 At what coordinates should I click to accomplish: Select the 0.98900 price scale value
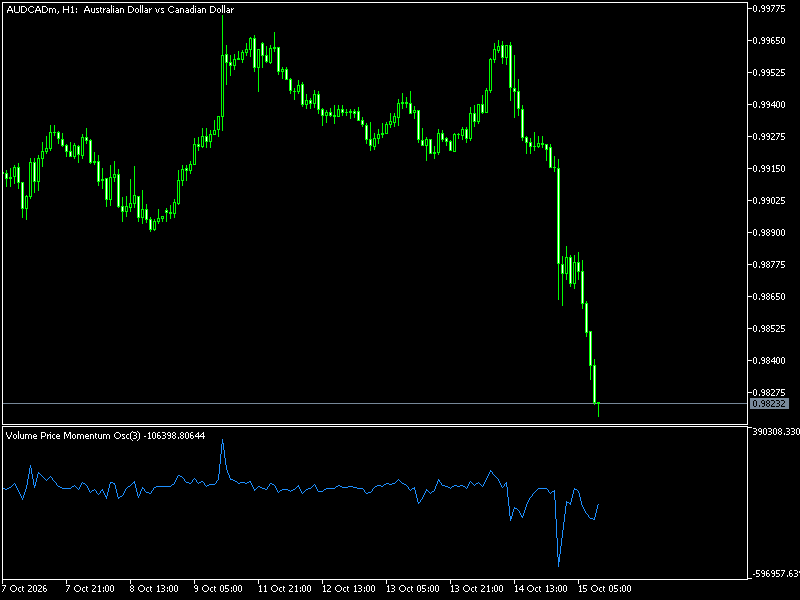(771, 233)
